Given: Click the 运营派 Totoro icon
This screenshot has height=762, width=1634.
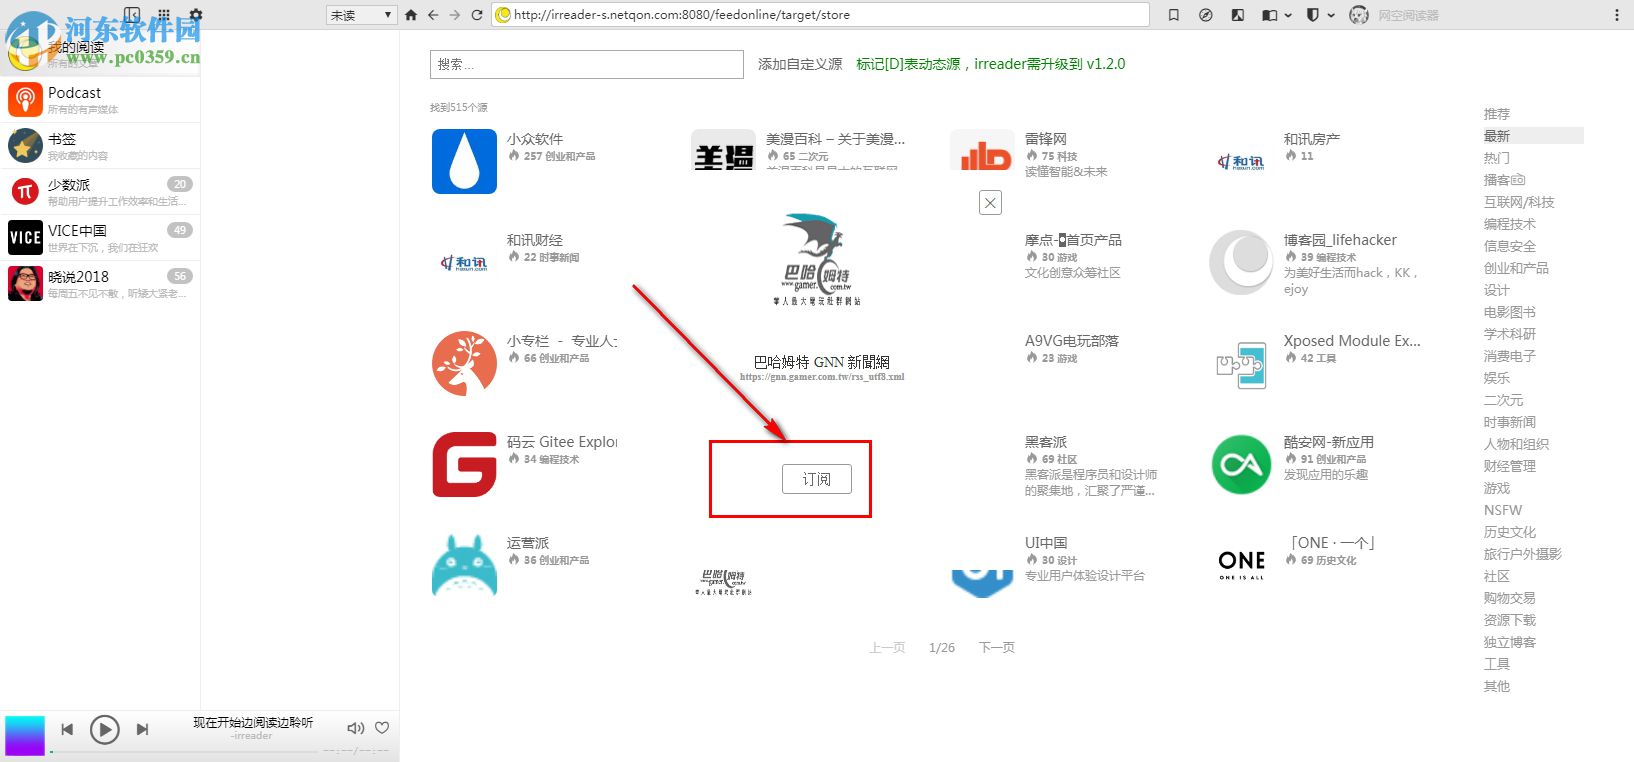Looking at the screenshot, I should pos(464,565).
